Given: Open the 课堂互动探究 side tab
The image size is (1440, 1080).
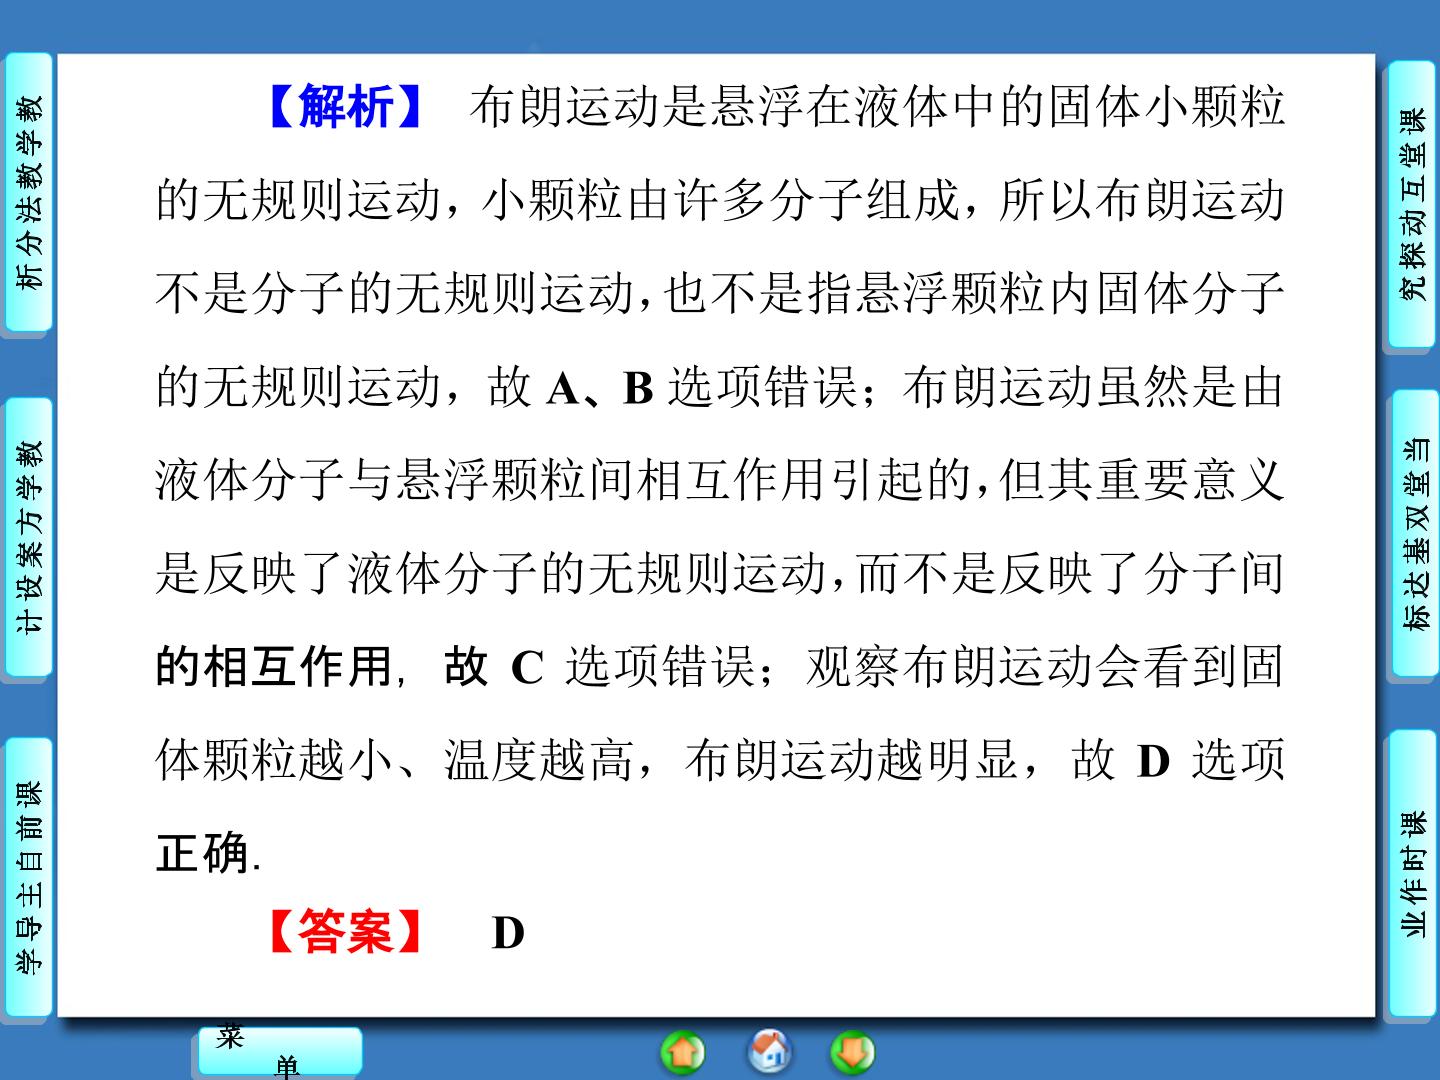Looking at the screenshot, I should (1412, 204).
